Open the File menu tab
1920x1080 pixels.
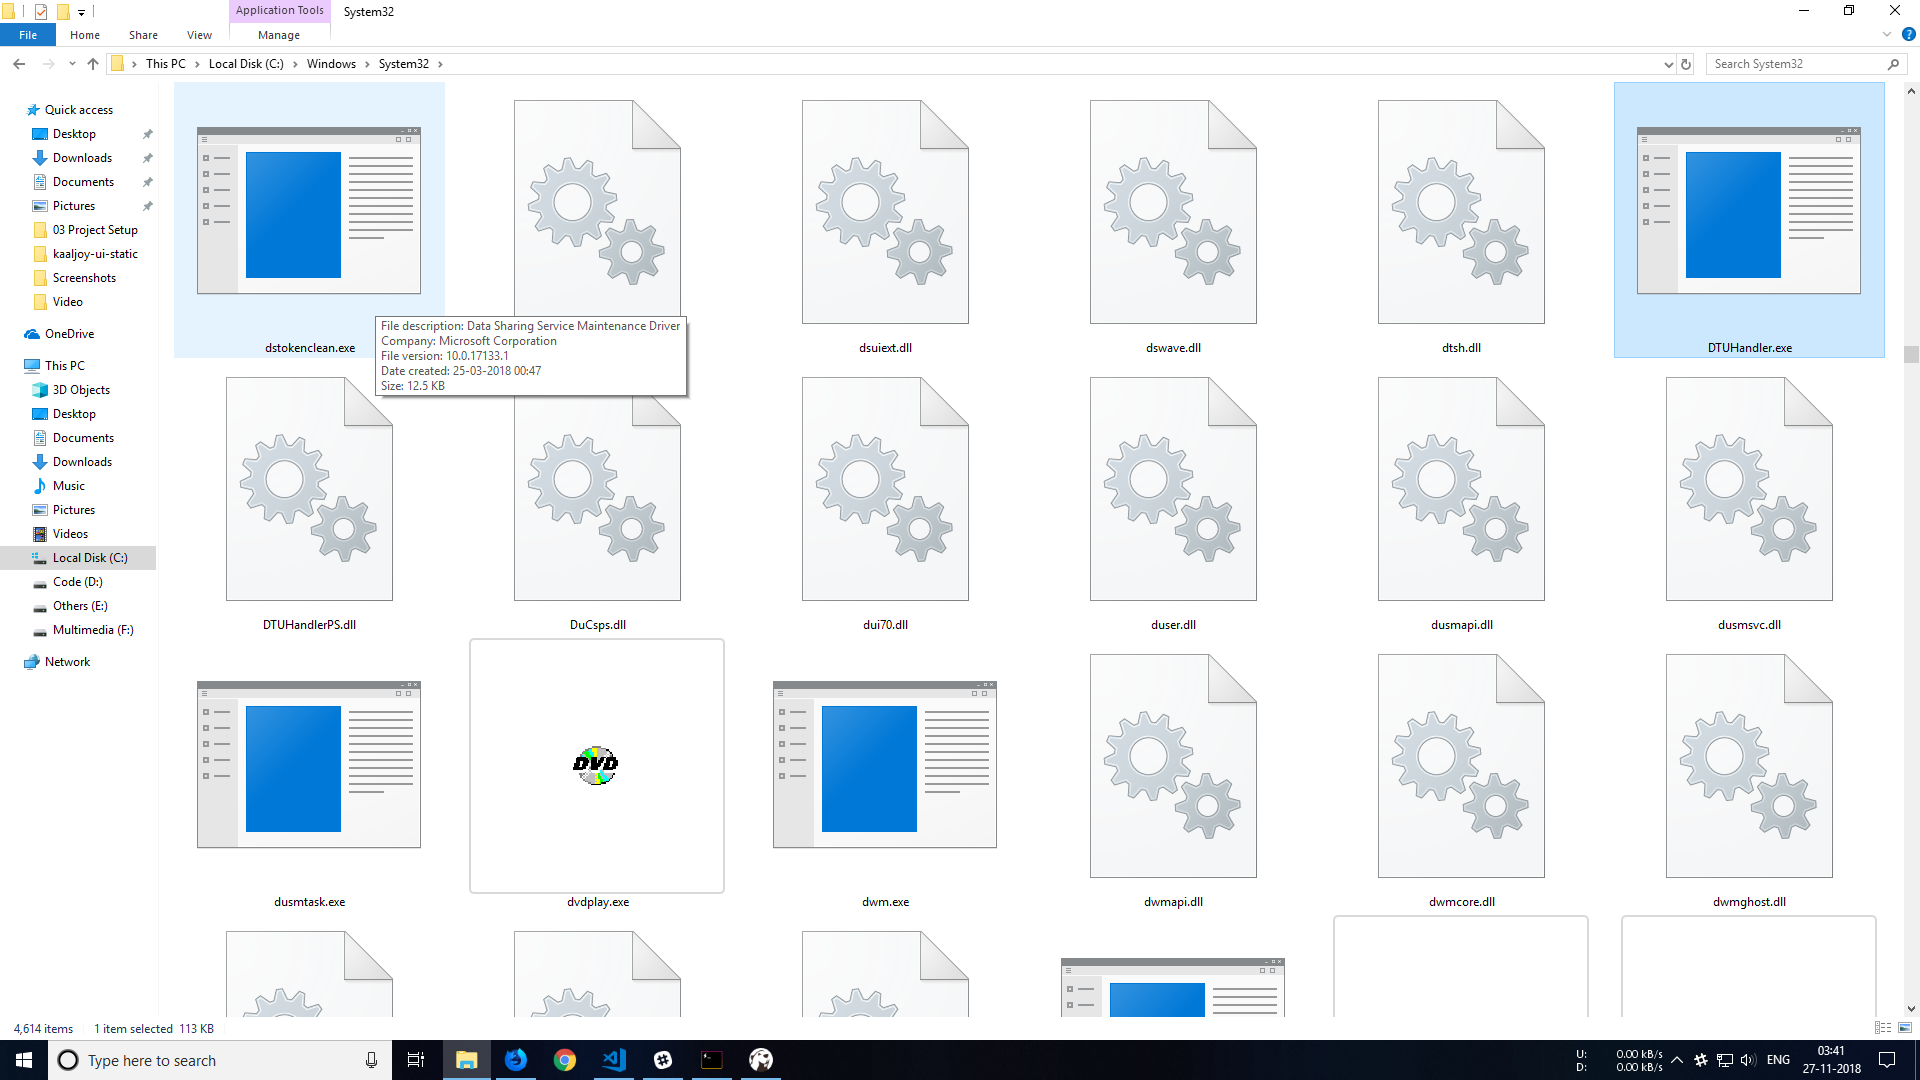pos(28,35)
